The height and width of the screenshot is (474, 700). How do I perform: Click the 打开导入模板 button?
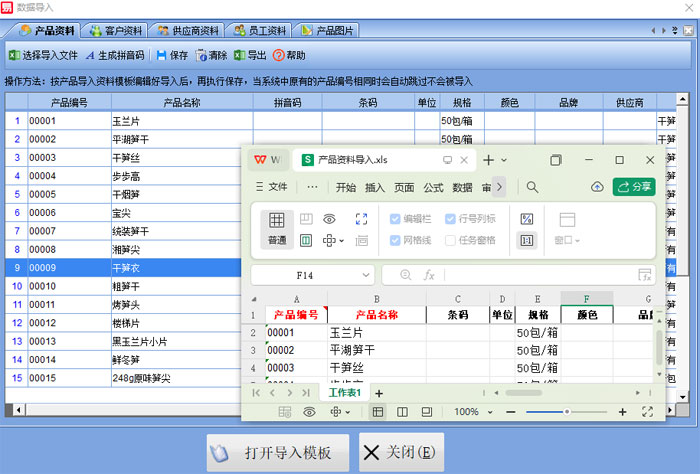click(x=278, y=452)
